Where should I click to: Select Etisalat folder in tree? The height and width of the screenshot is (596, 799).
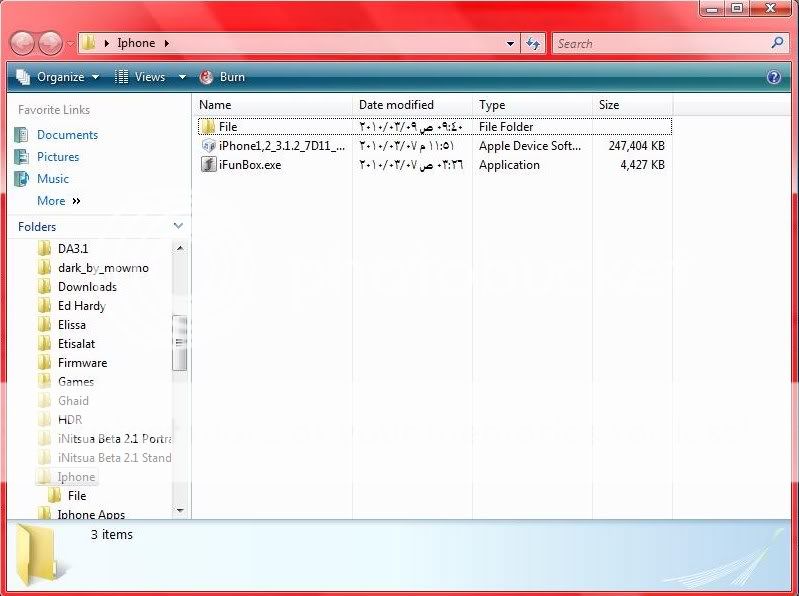(x=76, y=344)
